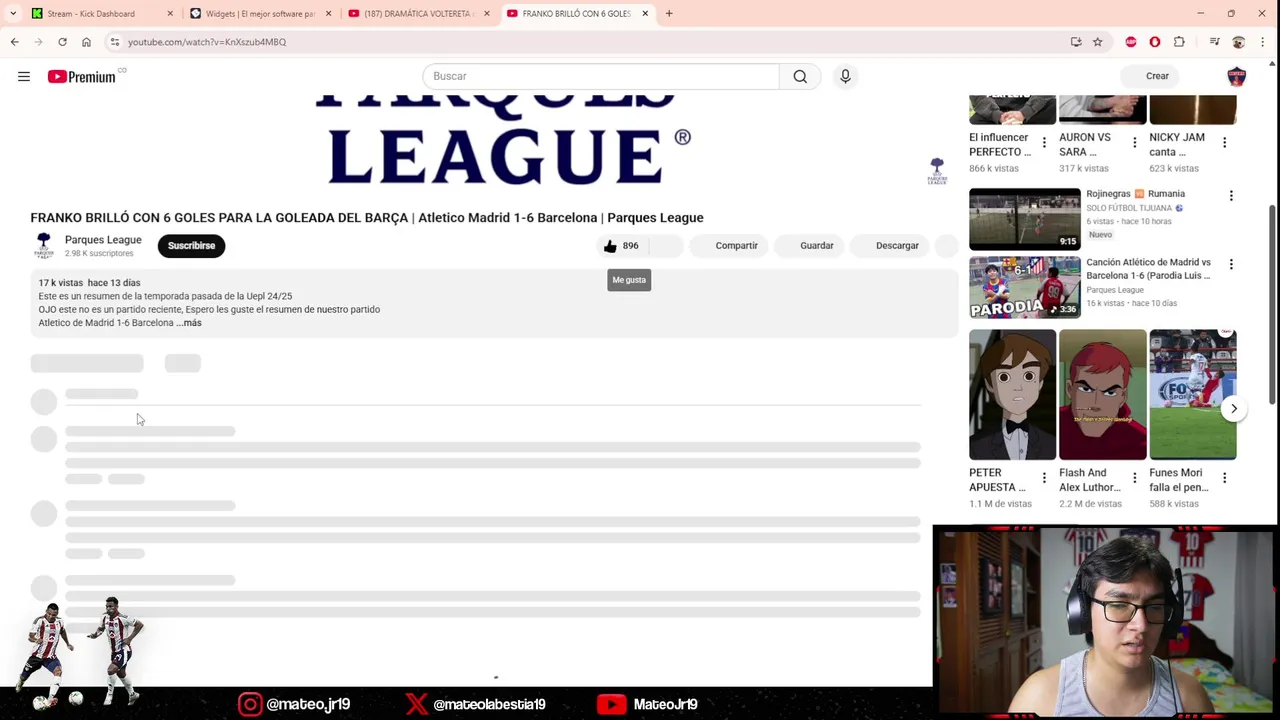Image resolution: width=1280 pixels, height=720 pixels.
Task: Open the cast or install icon in address bar
Action: coord(1076,42)
